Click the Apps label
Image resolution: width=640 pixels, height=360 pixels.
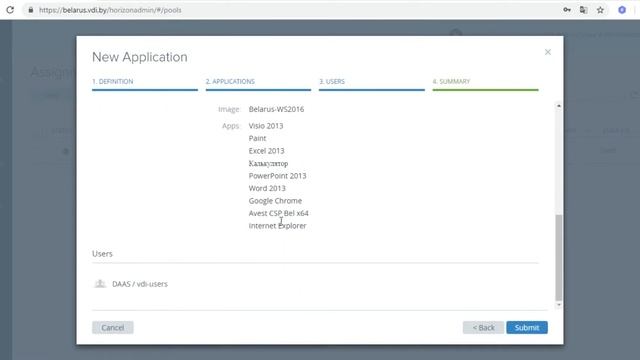231,126
